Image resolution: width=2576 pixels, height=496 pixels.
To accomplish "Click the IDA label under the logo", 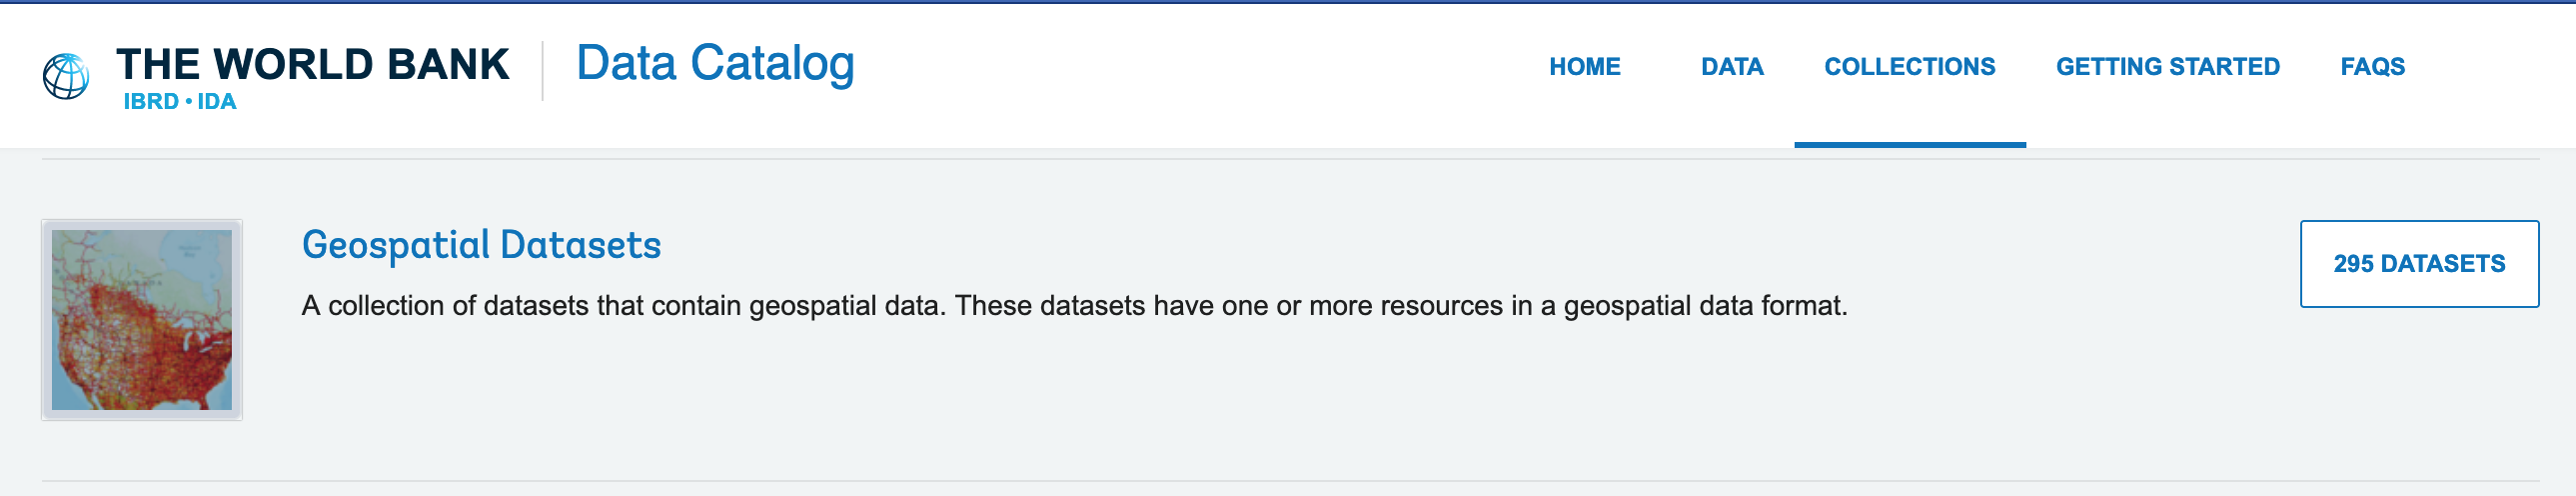I will (217, 102).
